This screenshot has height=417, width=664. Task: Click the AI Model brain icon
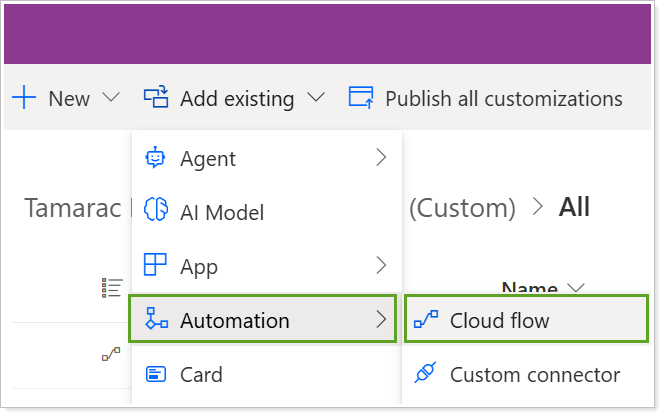click(156, 212)
